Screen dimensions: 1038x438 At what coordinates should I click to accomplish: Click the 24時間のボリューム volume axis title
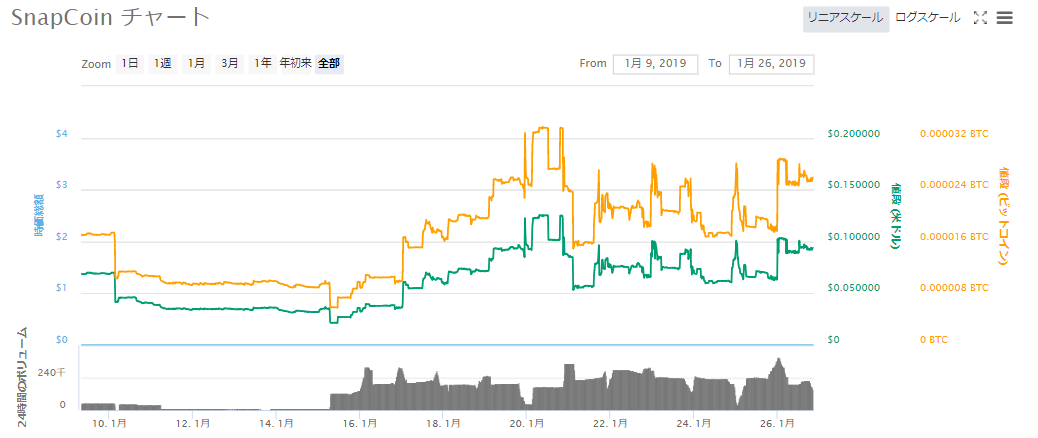tap(23, 377)
